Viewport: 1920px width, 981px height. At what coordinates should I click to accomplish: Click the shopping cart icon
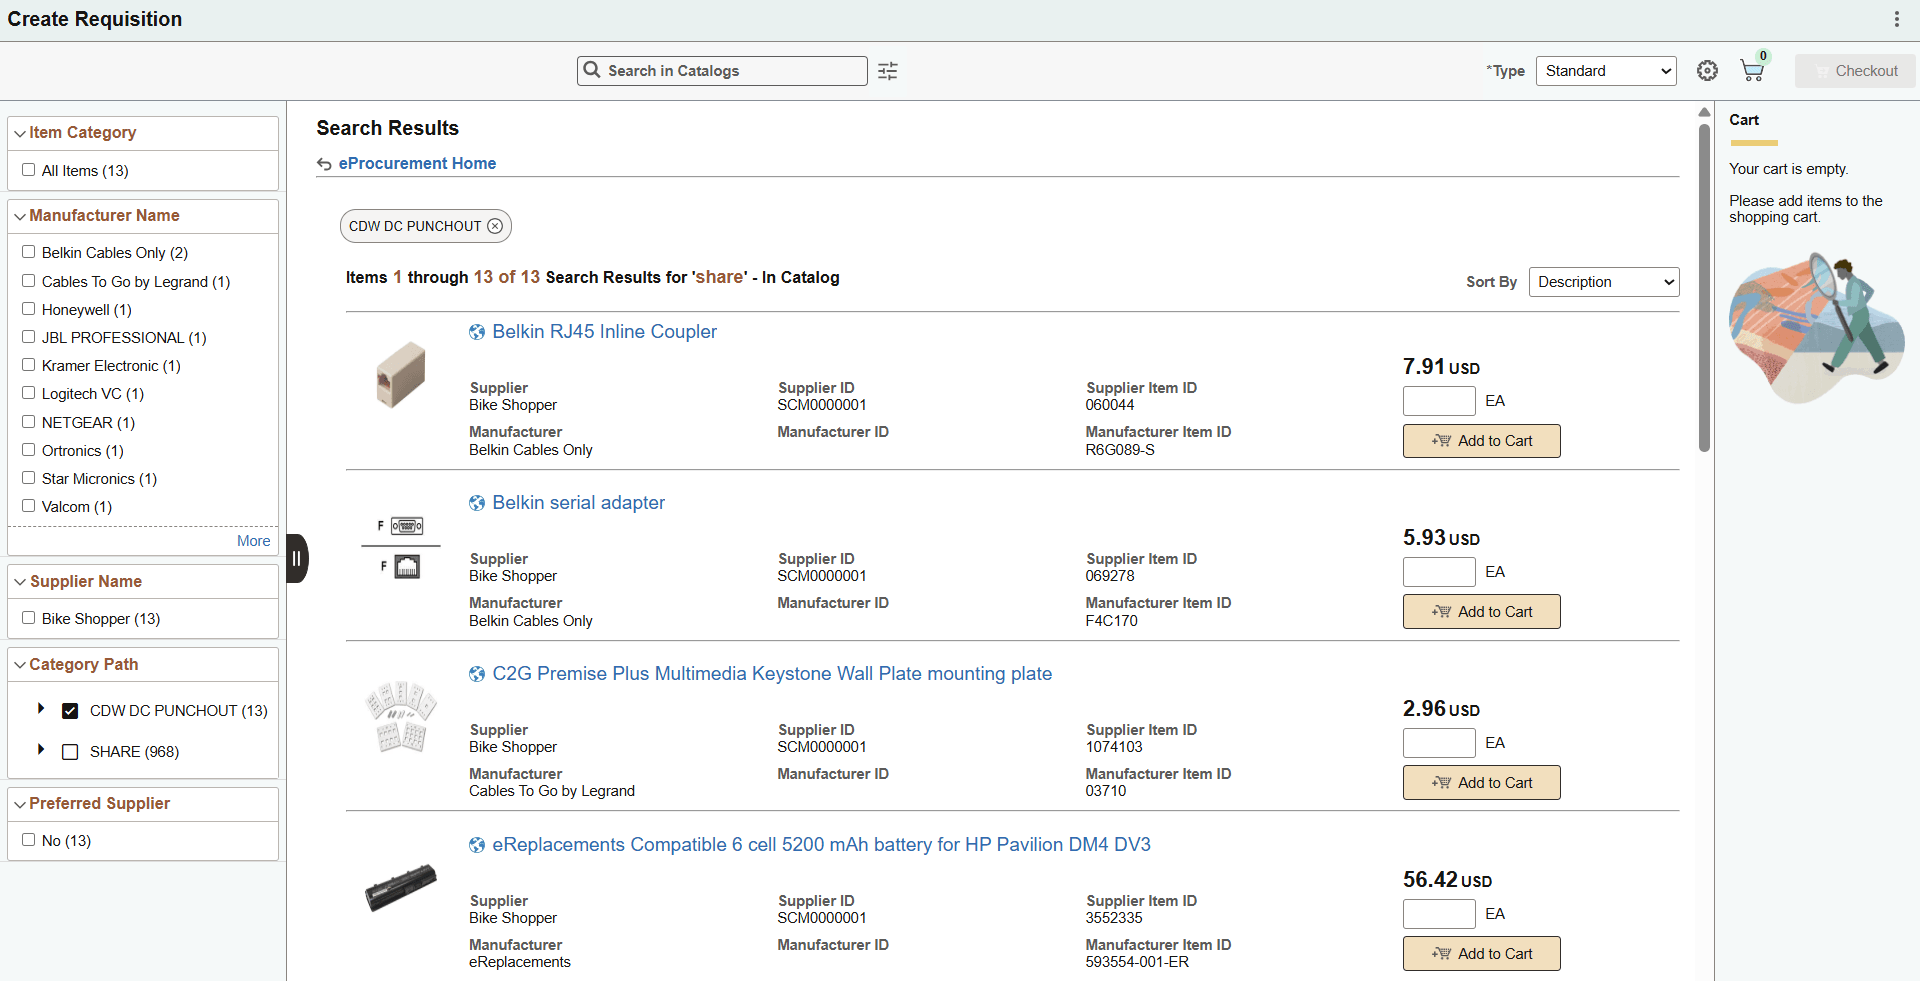click(x=1752, y=70)
